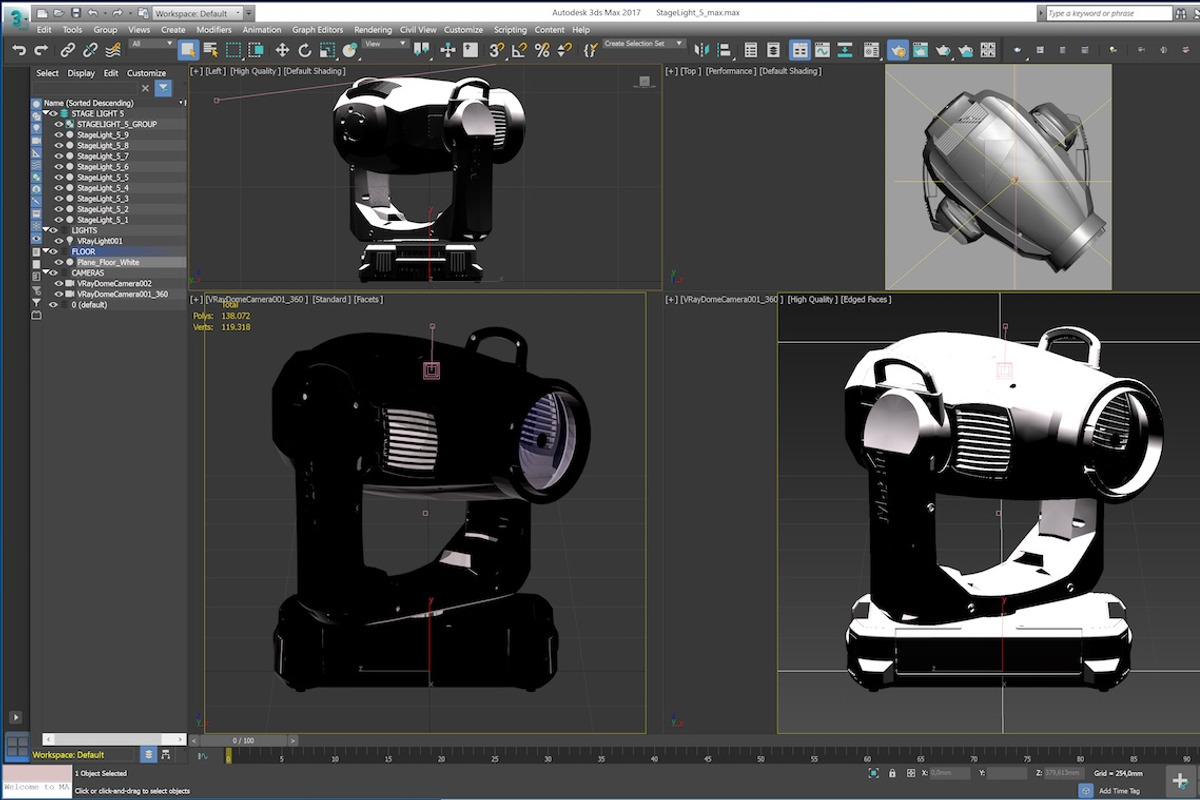1200x800 pixels.
Task: Open the Graph Editors menu
Action: [318, 30]
